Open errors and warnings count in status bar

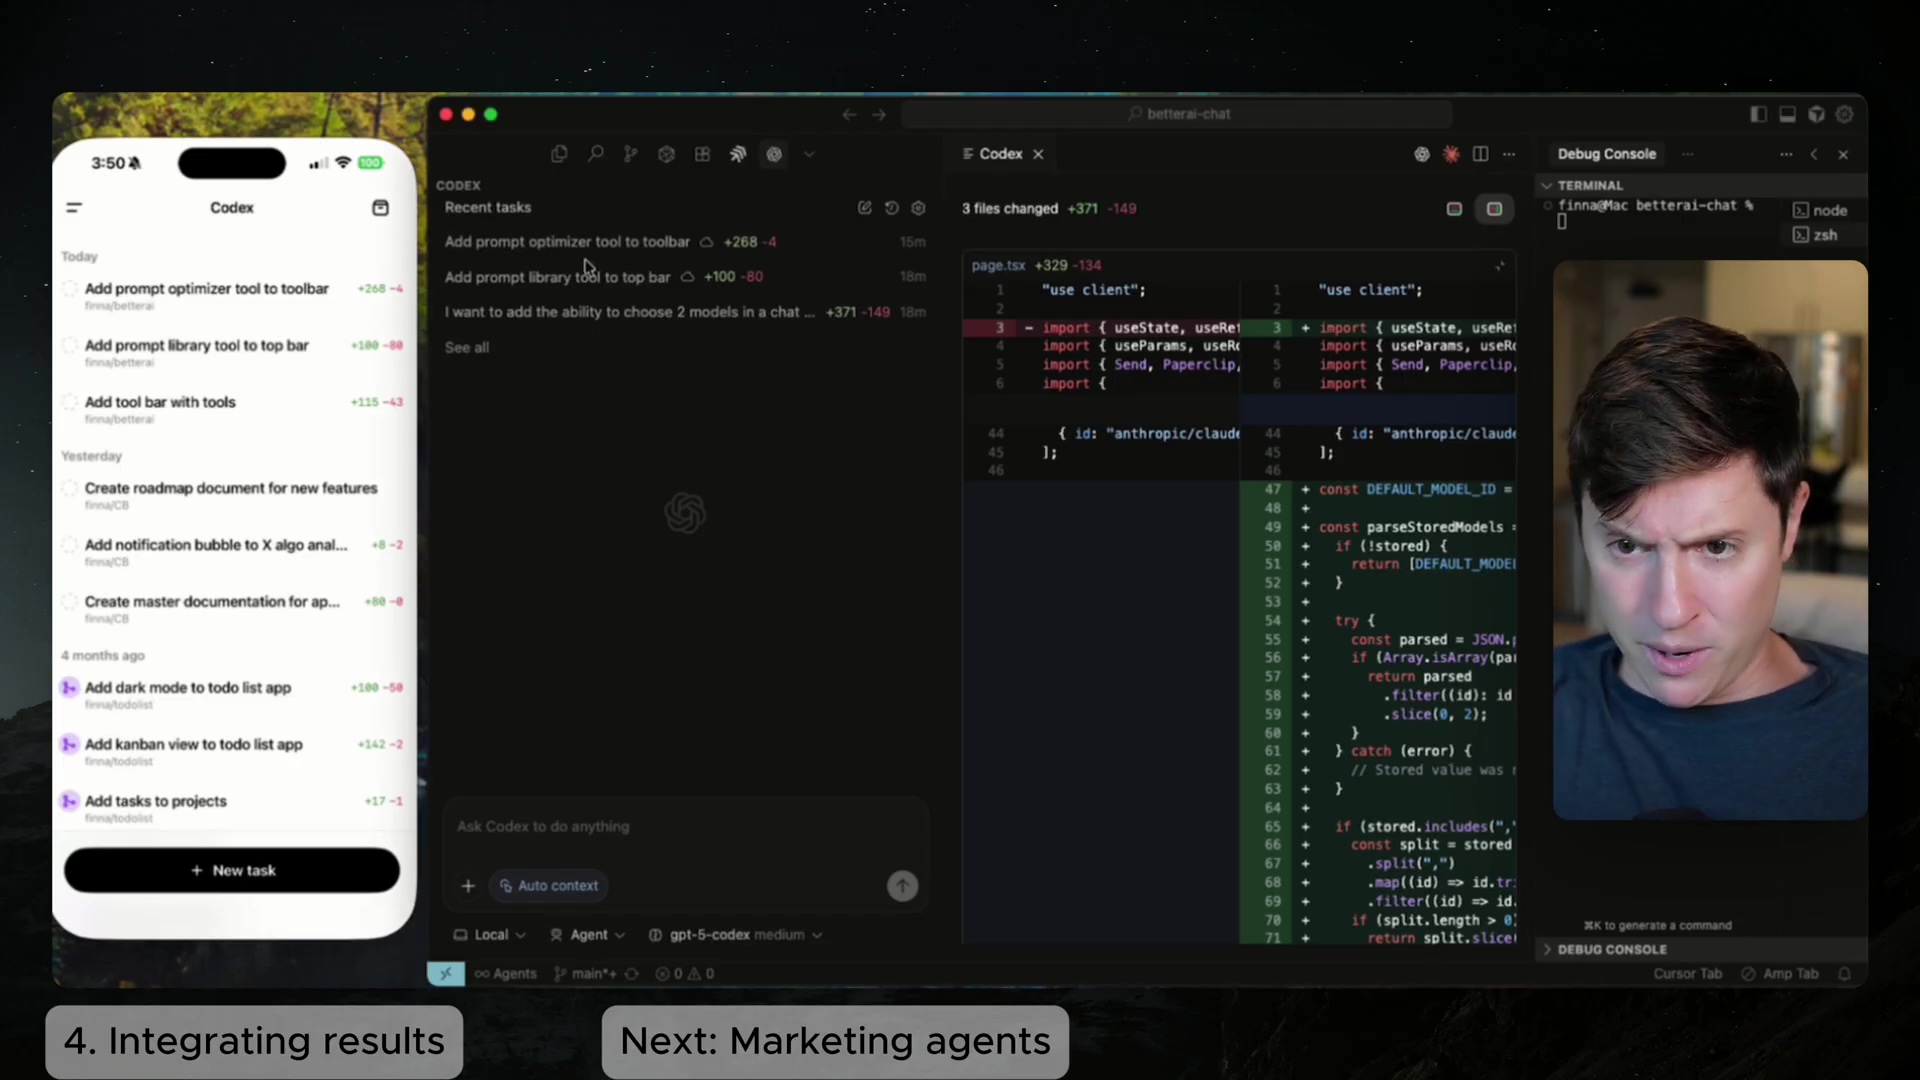coord(685,974)
